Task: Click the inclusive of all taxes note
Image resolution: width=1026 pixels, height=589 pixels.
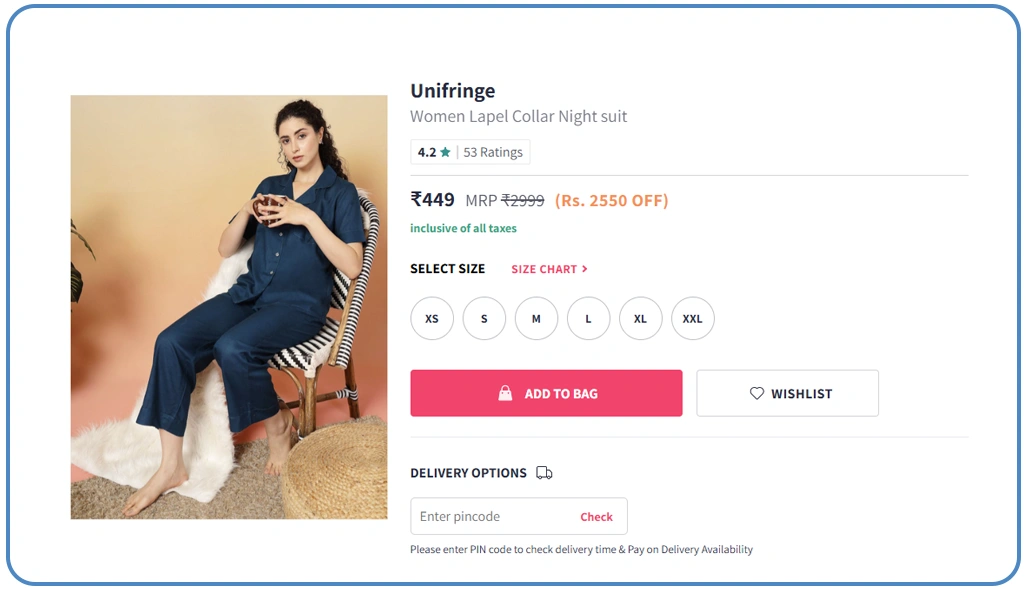Action: (x=463, y=229)
